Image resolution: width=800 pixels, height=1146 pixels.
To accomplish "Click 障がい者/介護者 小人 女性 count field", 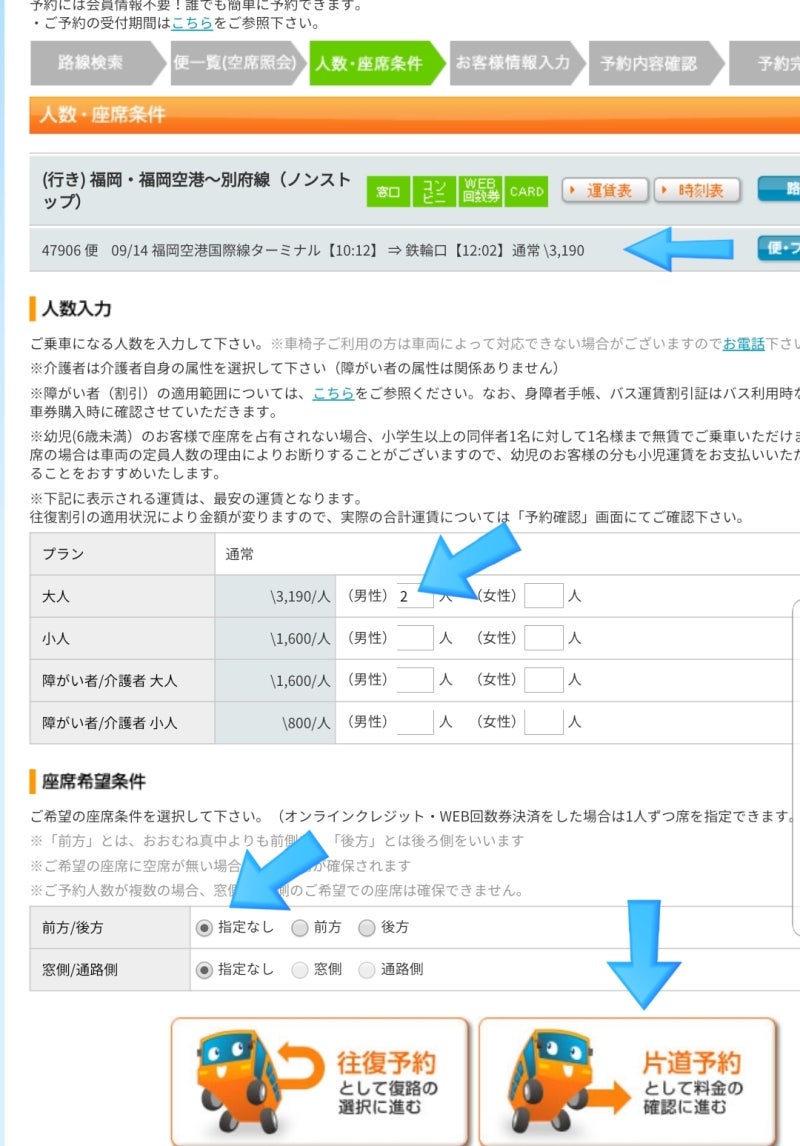I will [x=544, y=722].
